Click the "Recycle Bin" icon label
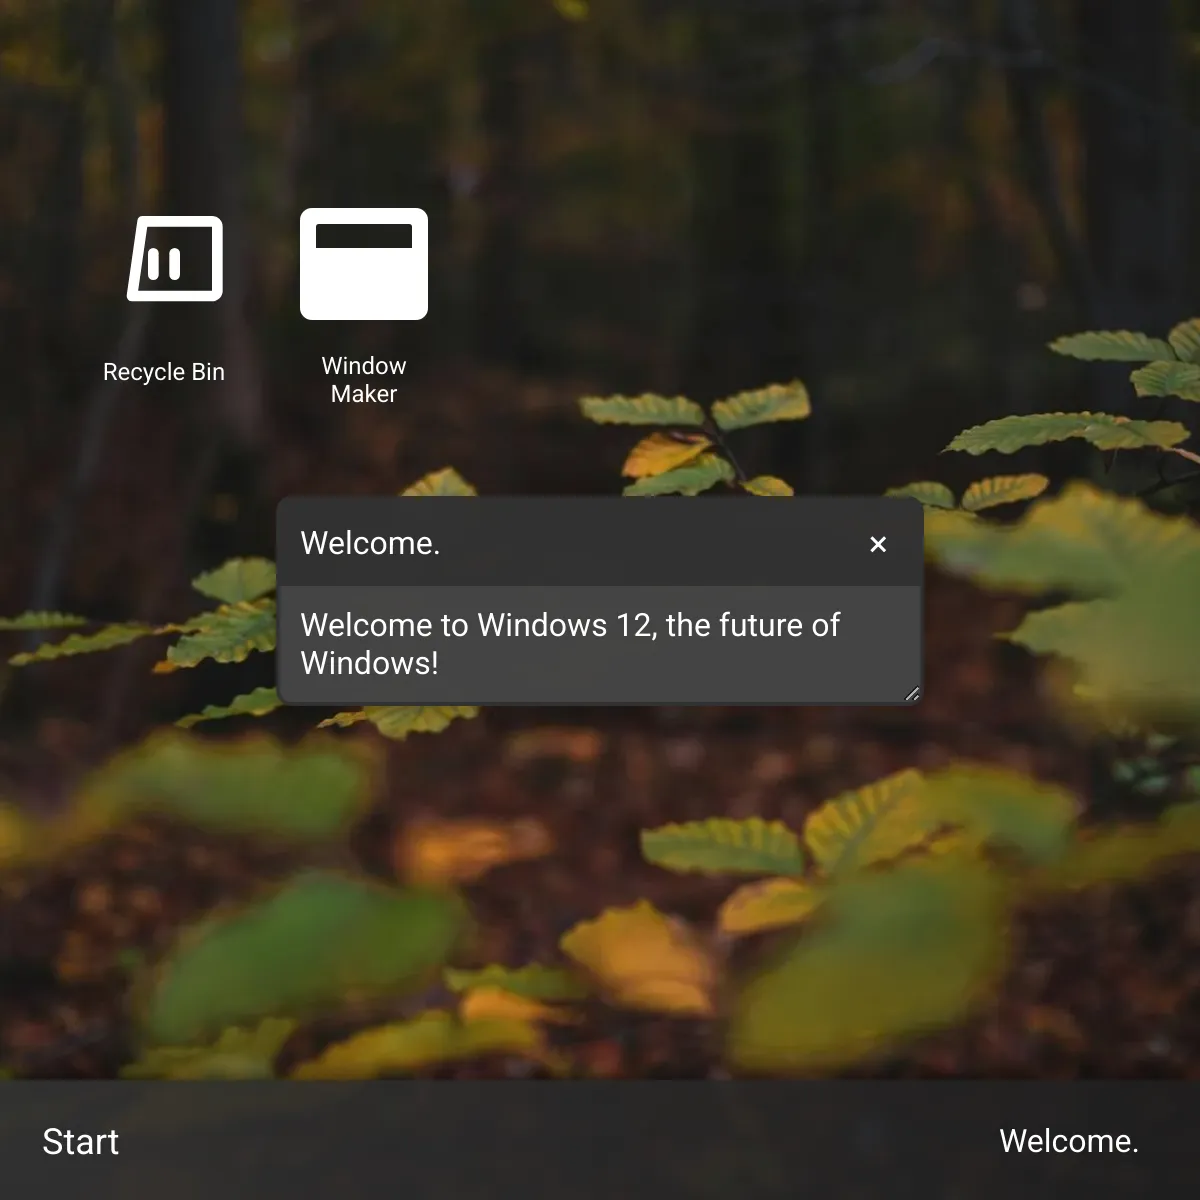The image size is (1200, 1200). coord(164,372)
